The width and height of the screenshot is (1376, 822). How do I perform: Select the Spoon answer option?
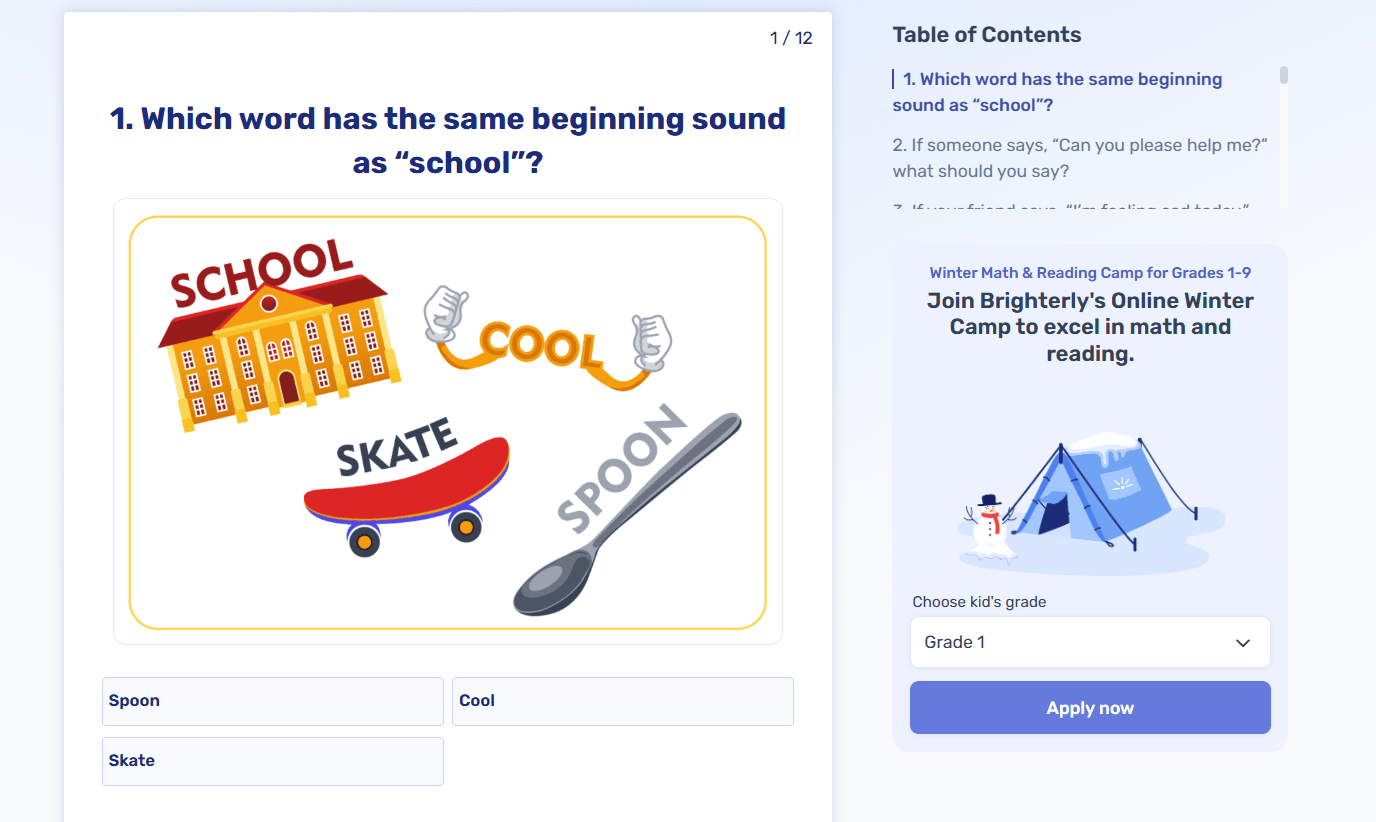[x=272, y=701]
